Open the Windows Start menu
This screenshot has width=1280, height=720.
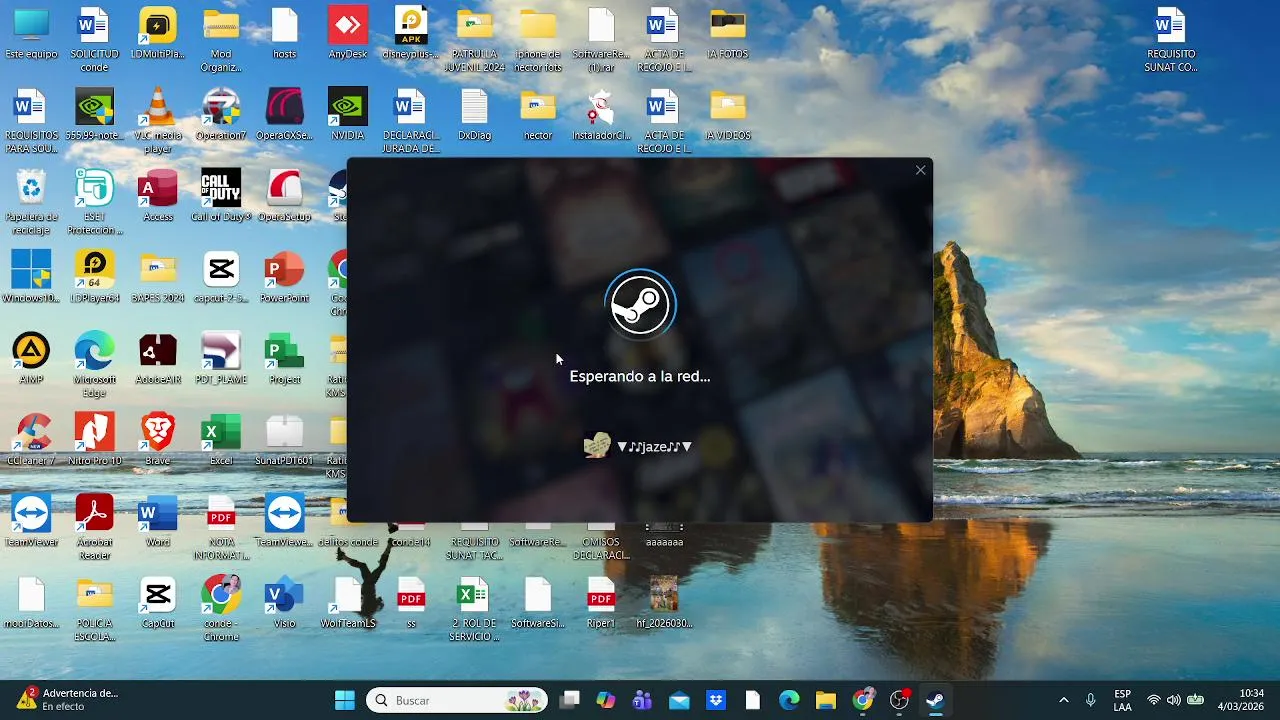[x=345, y=700]
